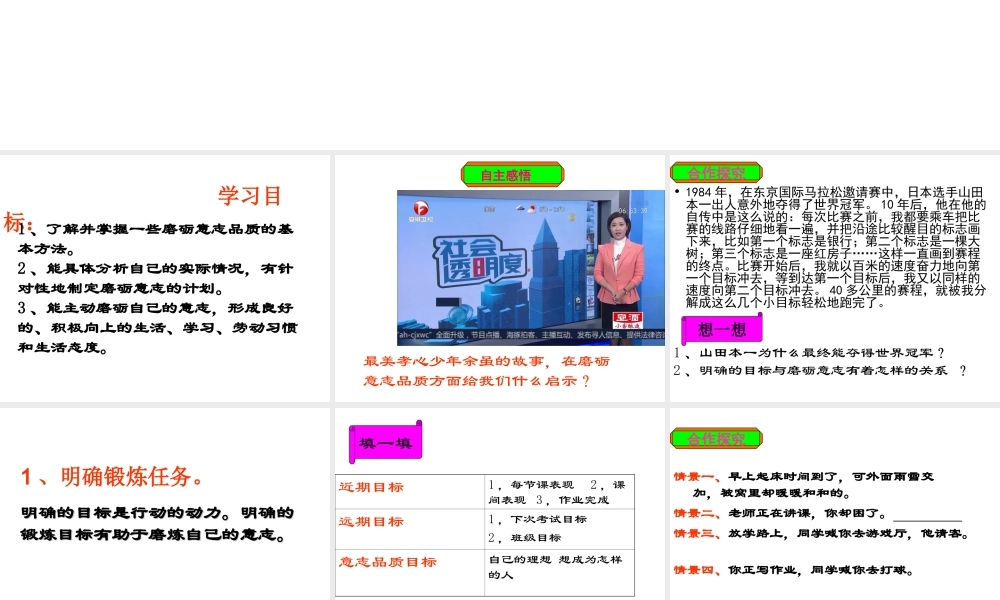Click the question 明确的目标与磨砺意志有着怎样的关系
This screenshot has width=1000, height=600.
point(820,370)
